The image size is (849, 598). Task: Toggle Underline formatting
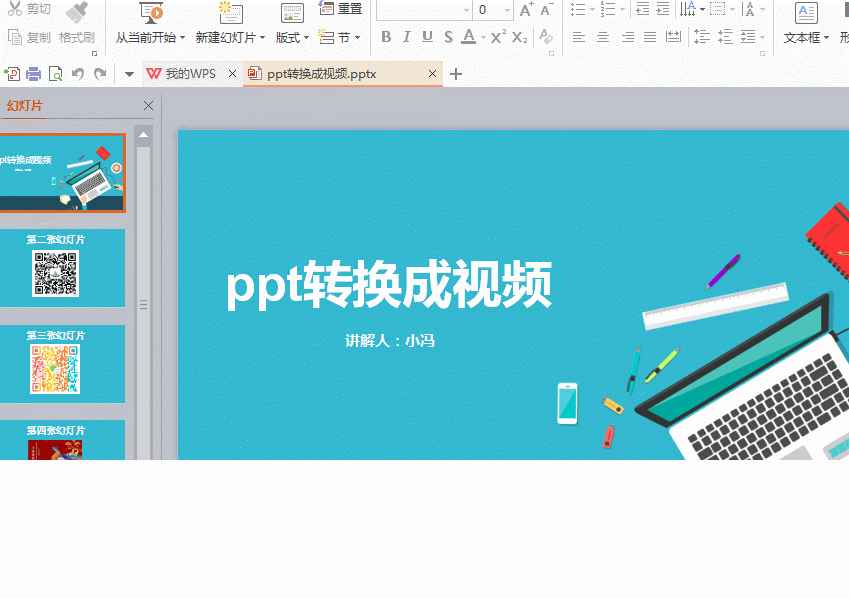(x=427, y=37)
